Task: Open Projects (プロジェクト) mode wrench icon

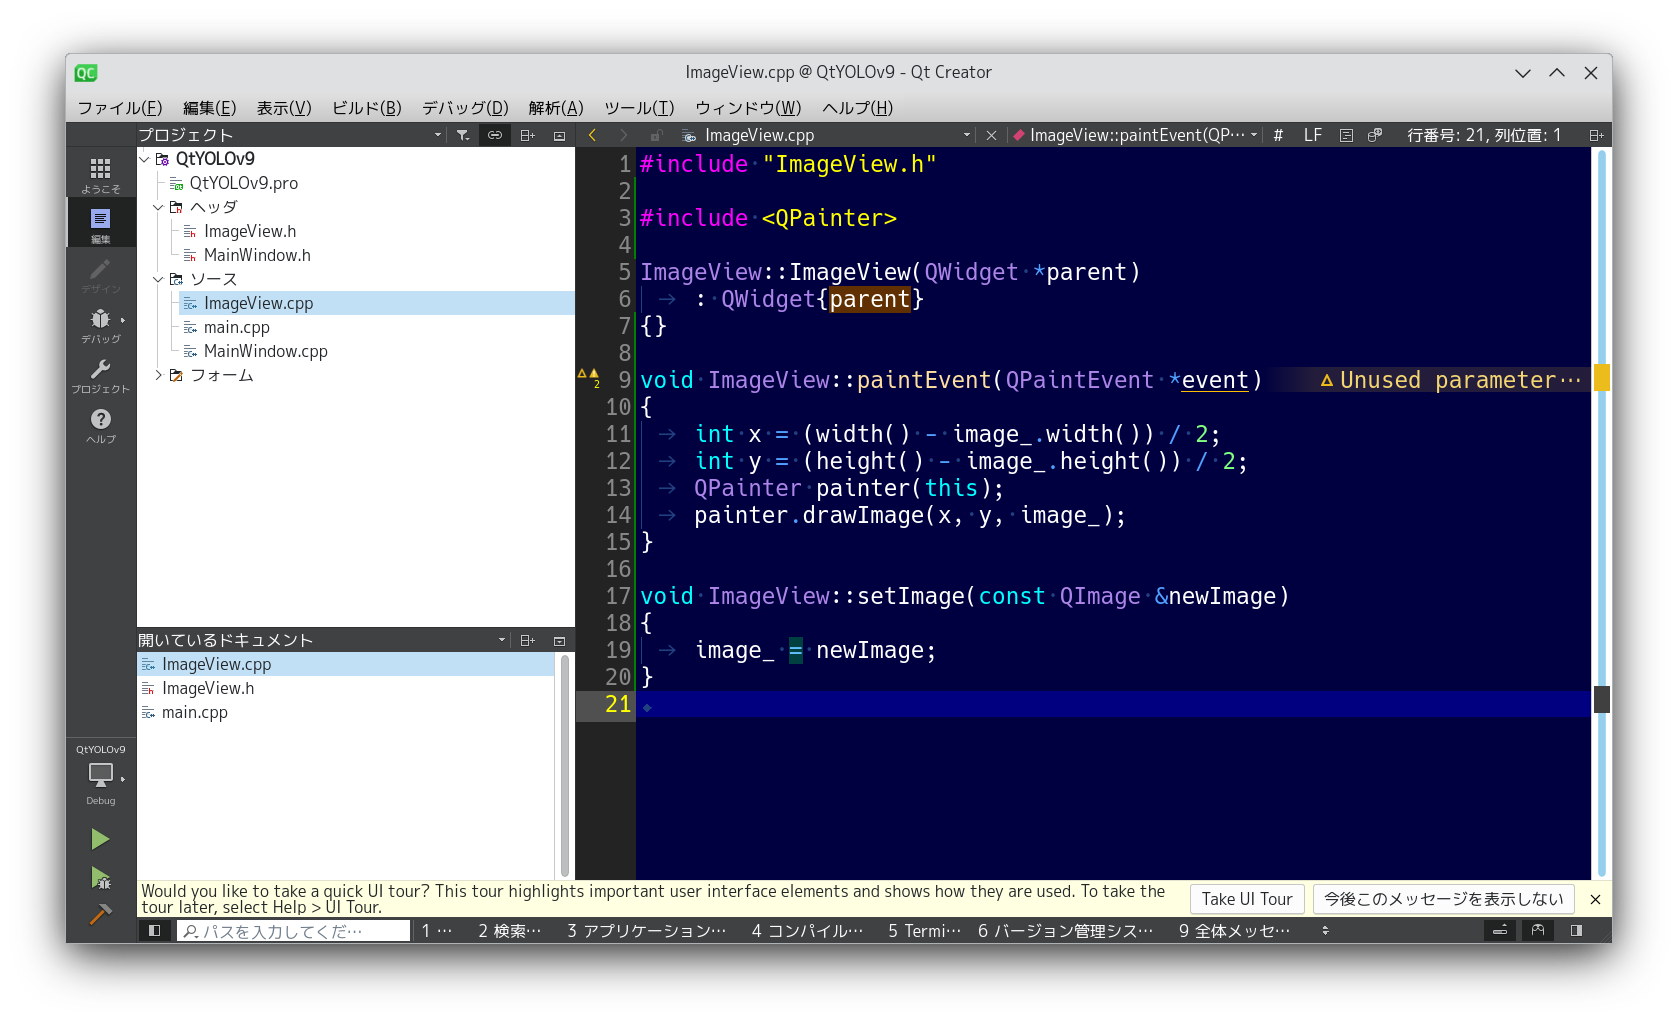Action: click(x=101, y=373)
